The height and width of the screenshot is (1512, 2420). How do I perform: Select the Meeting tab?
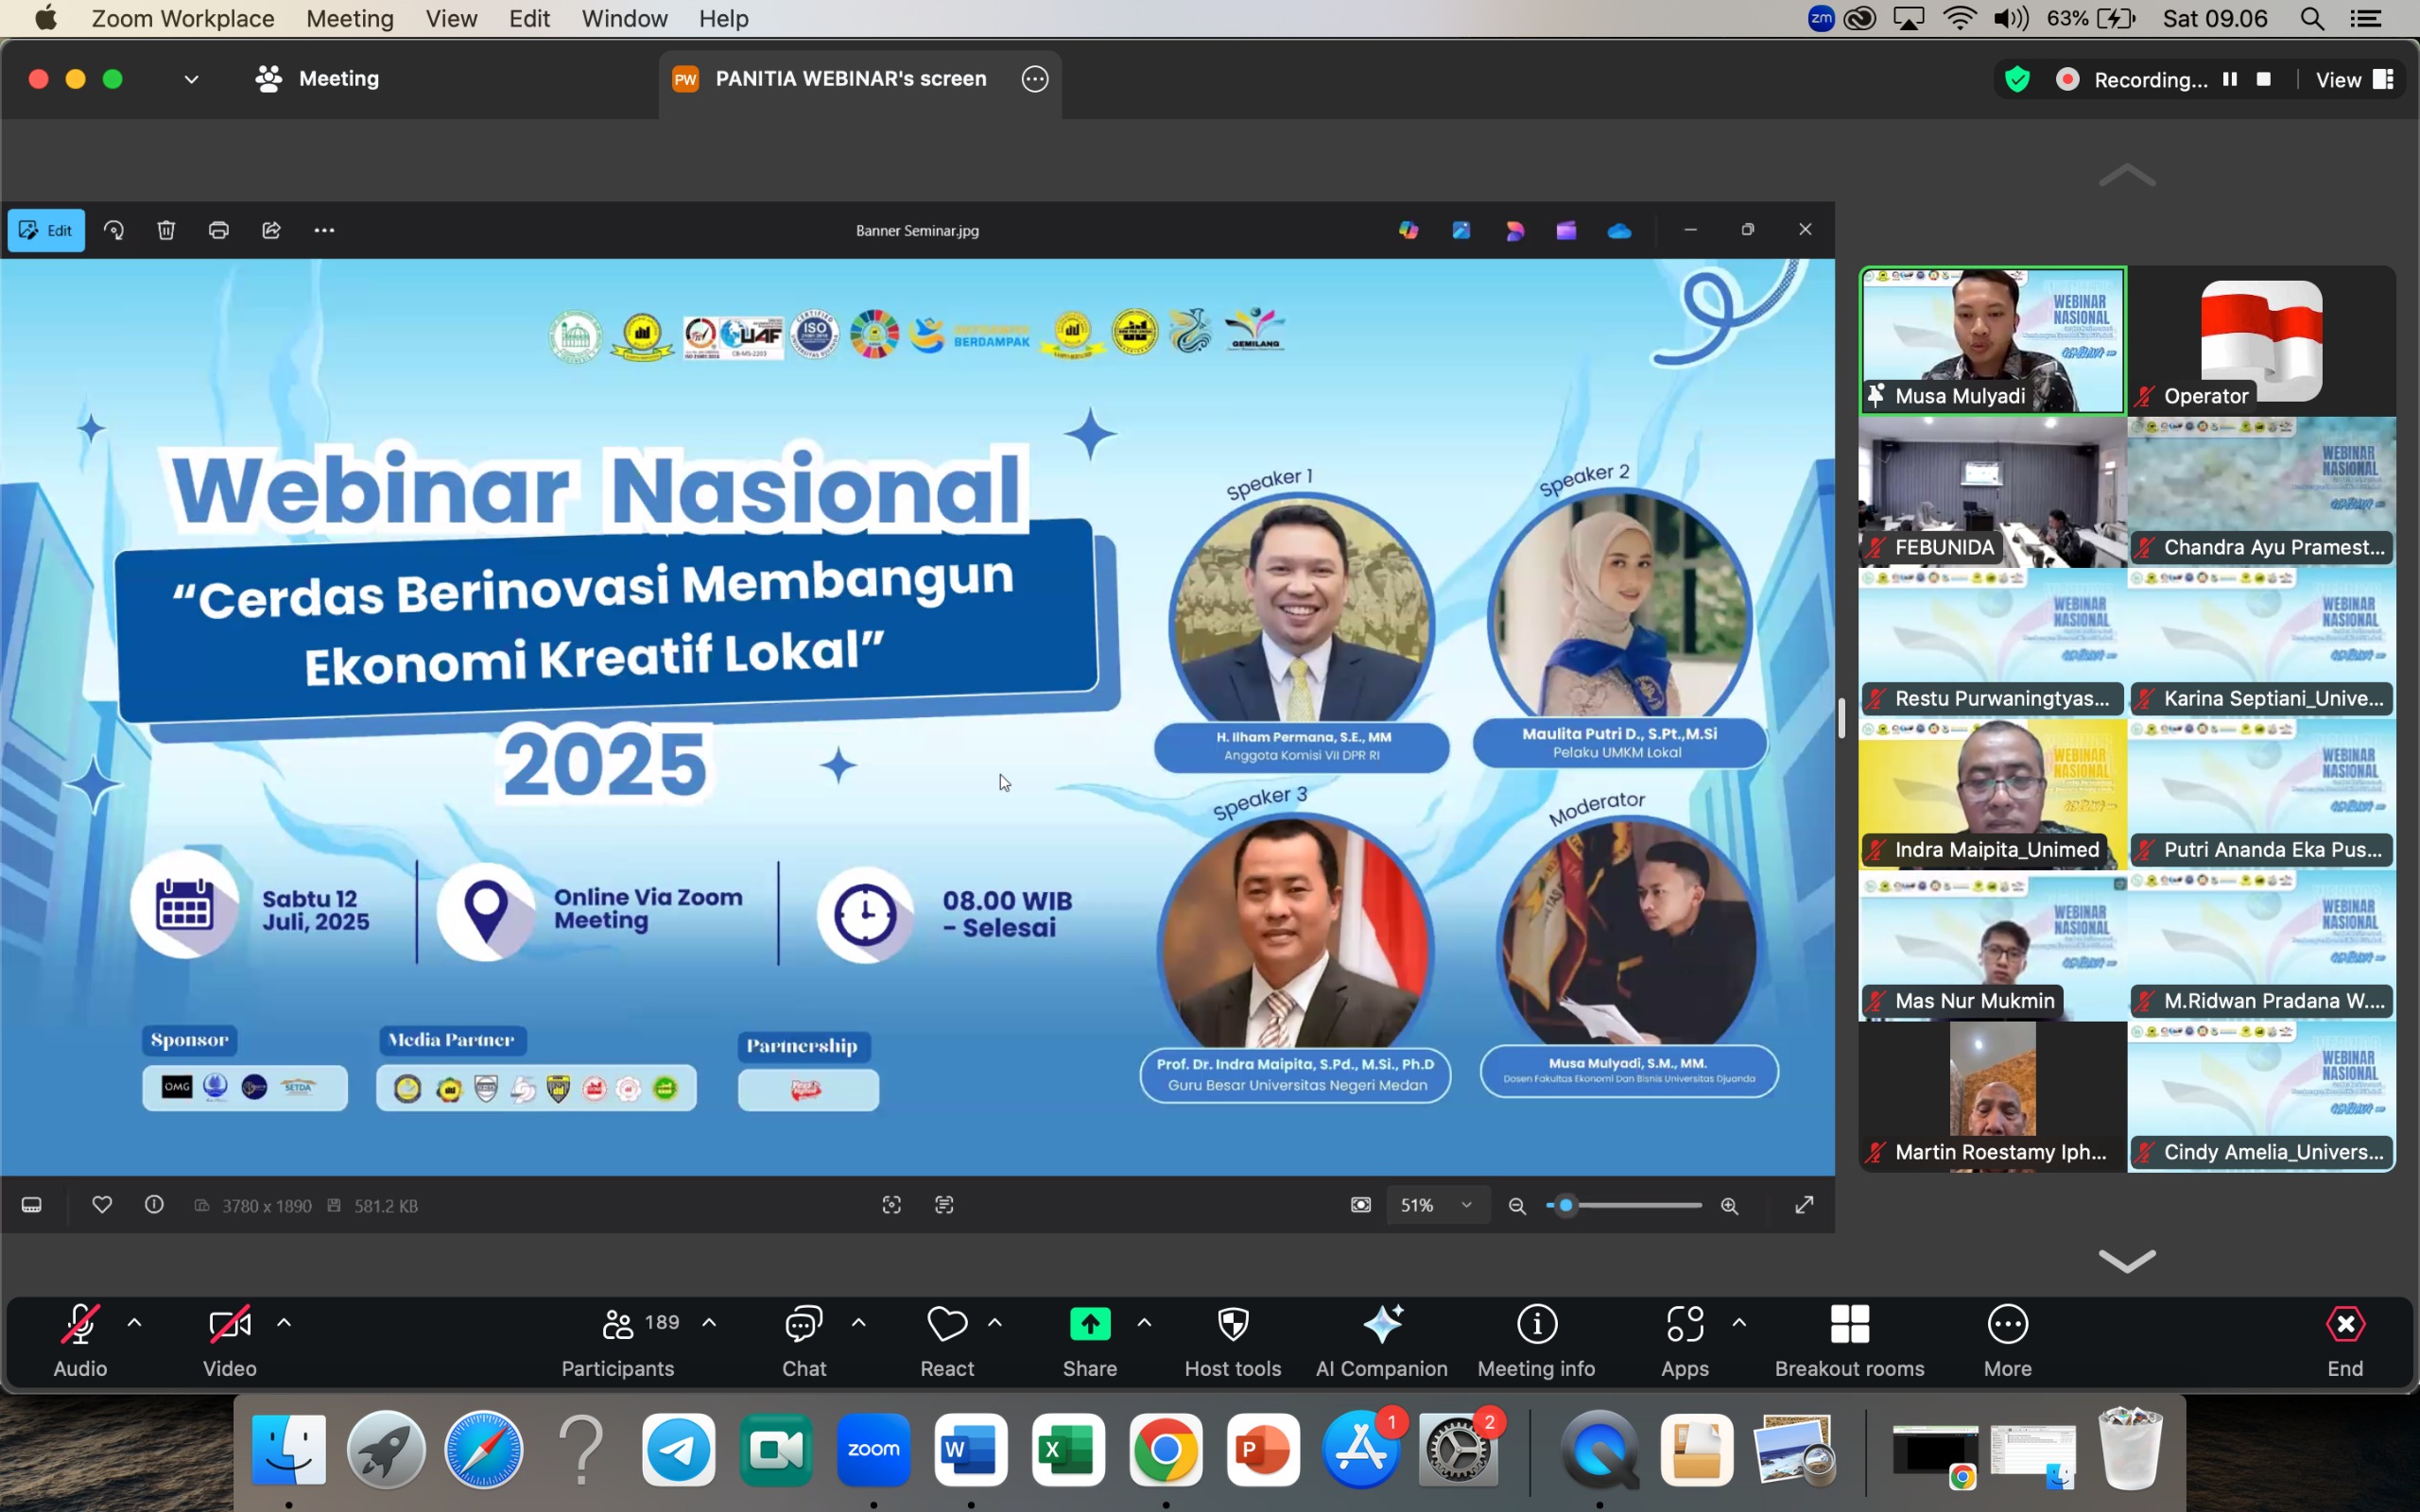point(317,79)
